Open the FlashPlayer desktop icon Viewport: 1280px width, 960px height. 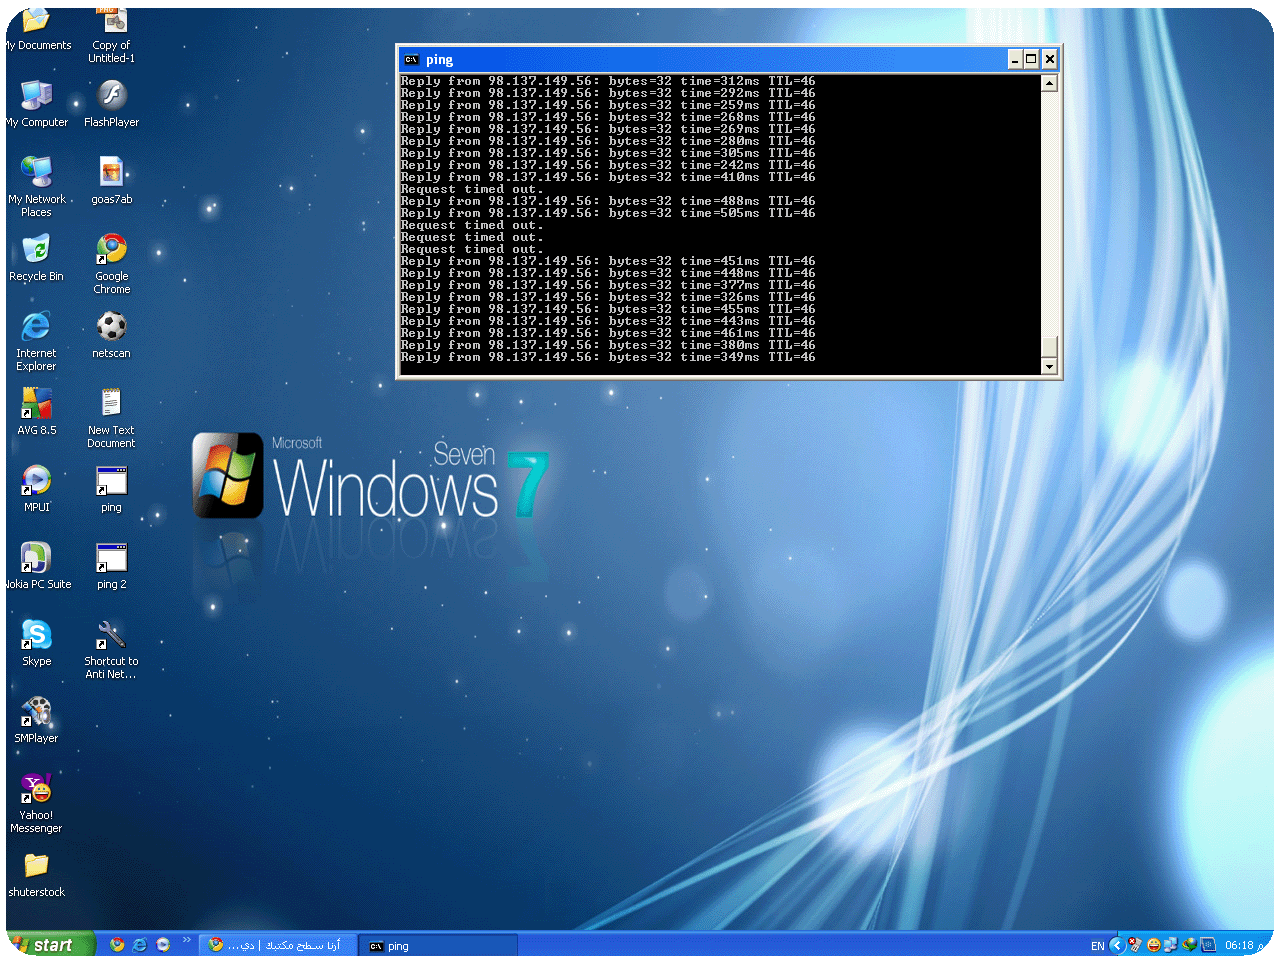click(x=111, y=96)
